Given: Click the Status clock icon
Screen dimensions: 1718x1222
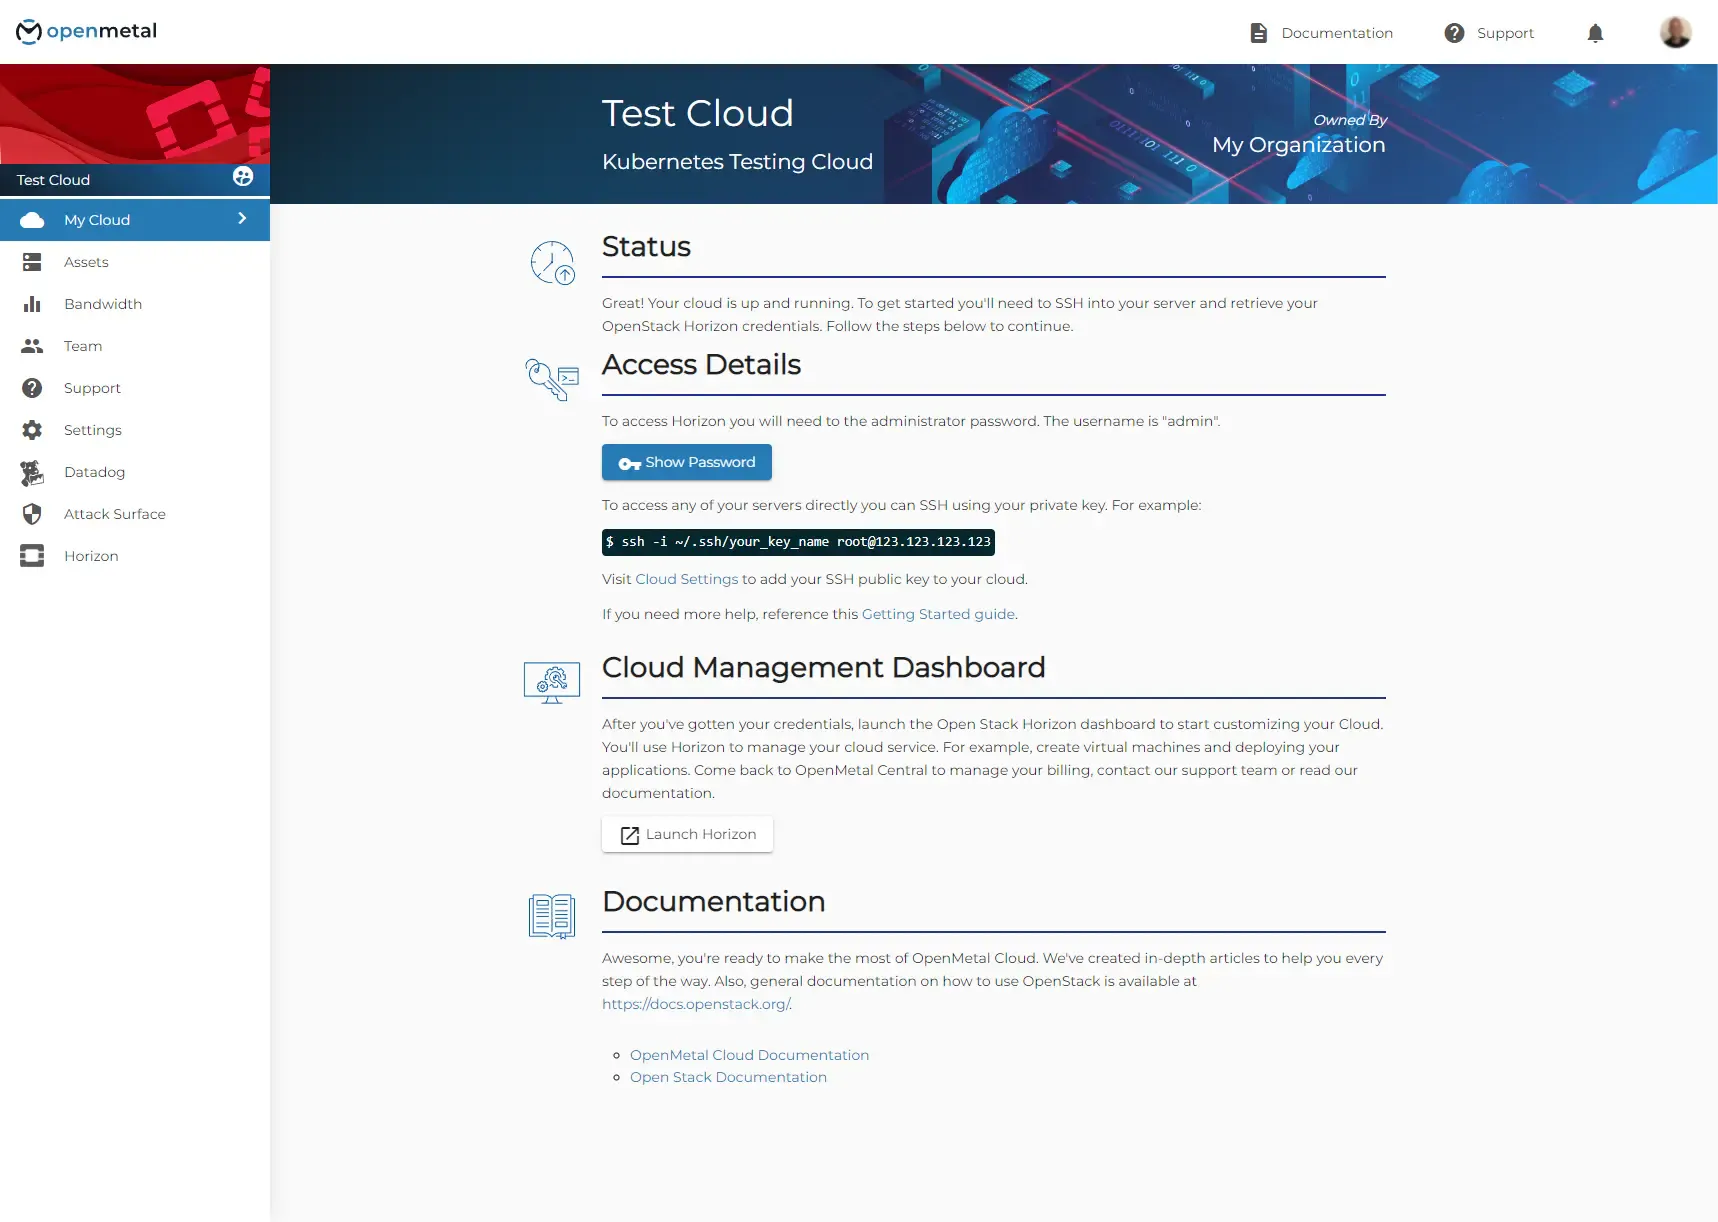Looking at the screenshot, I should click(552, 262).
